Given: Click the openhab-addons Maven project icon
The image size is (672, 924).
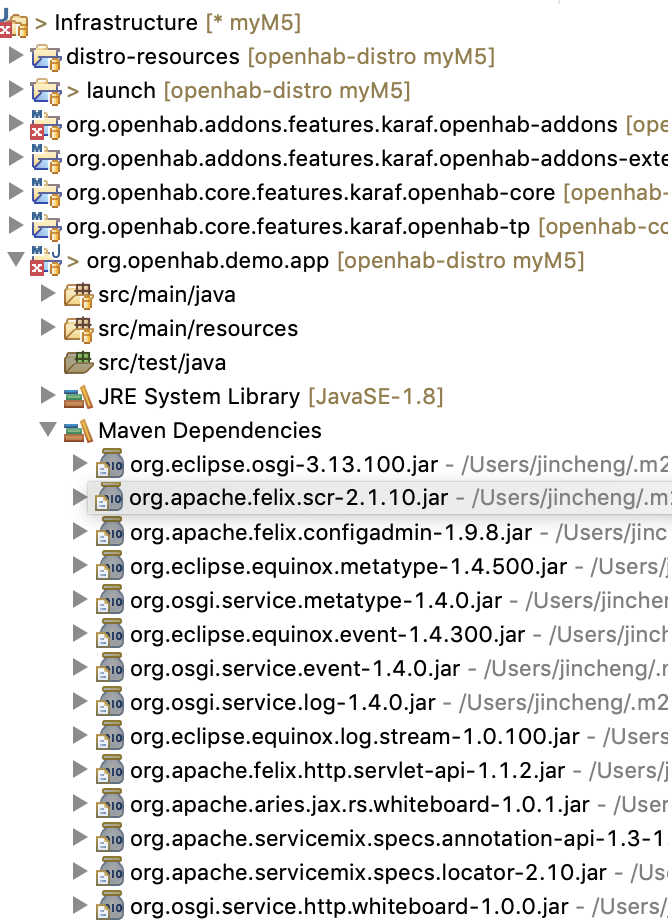Looking at the screenshot, I should [46, 125].
